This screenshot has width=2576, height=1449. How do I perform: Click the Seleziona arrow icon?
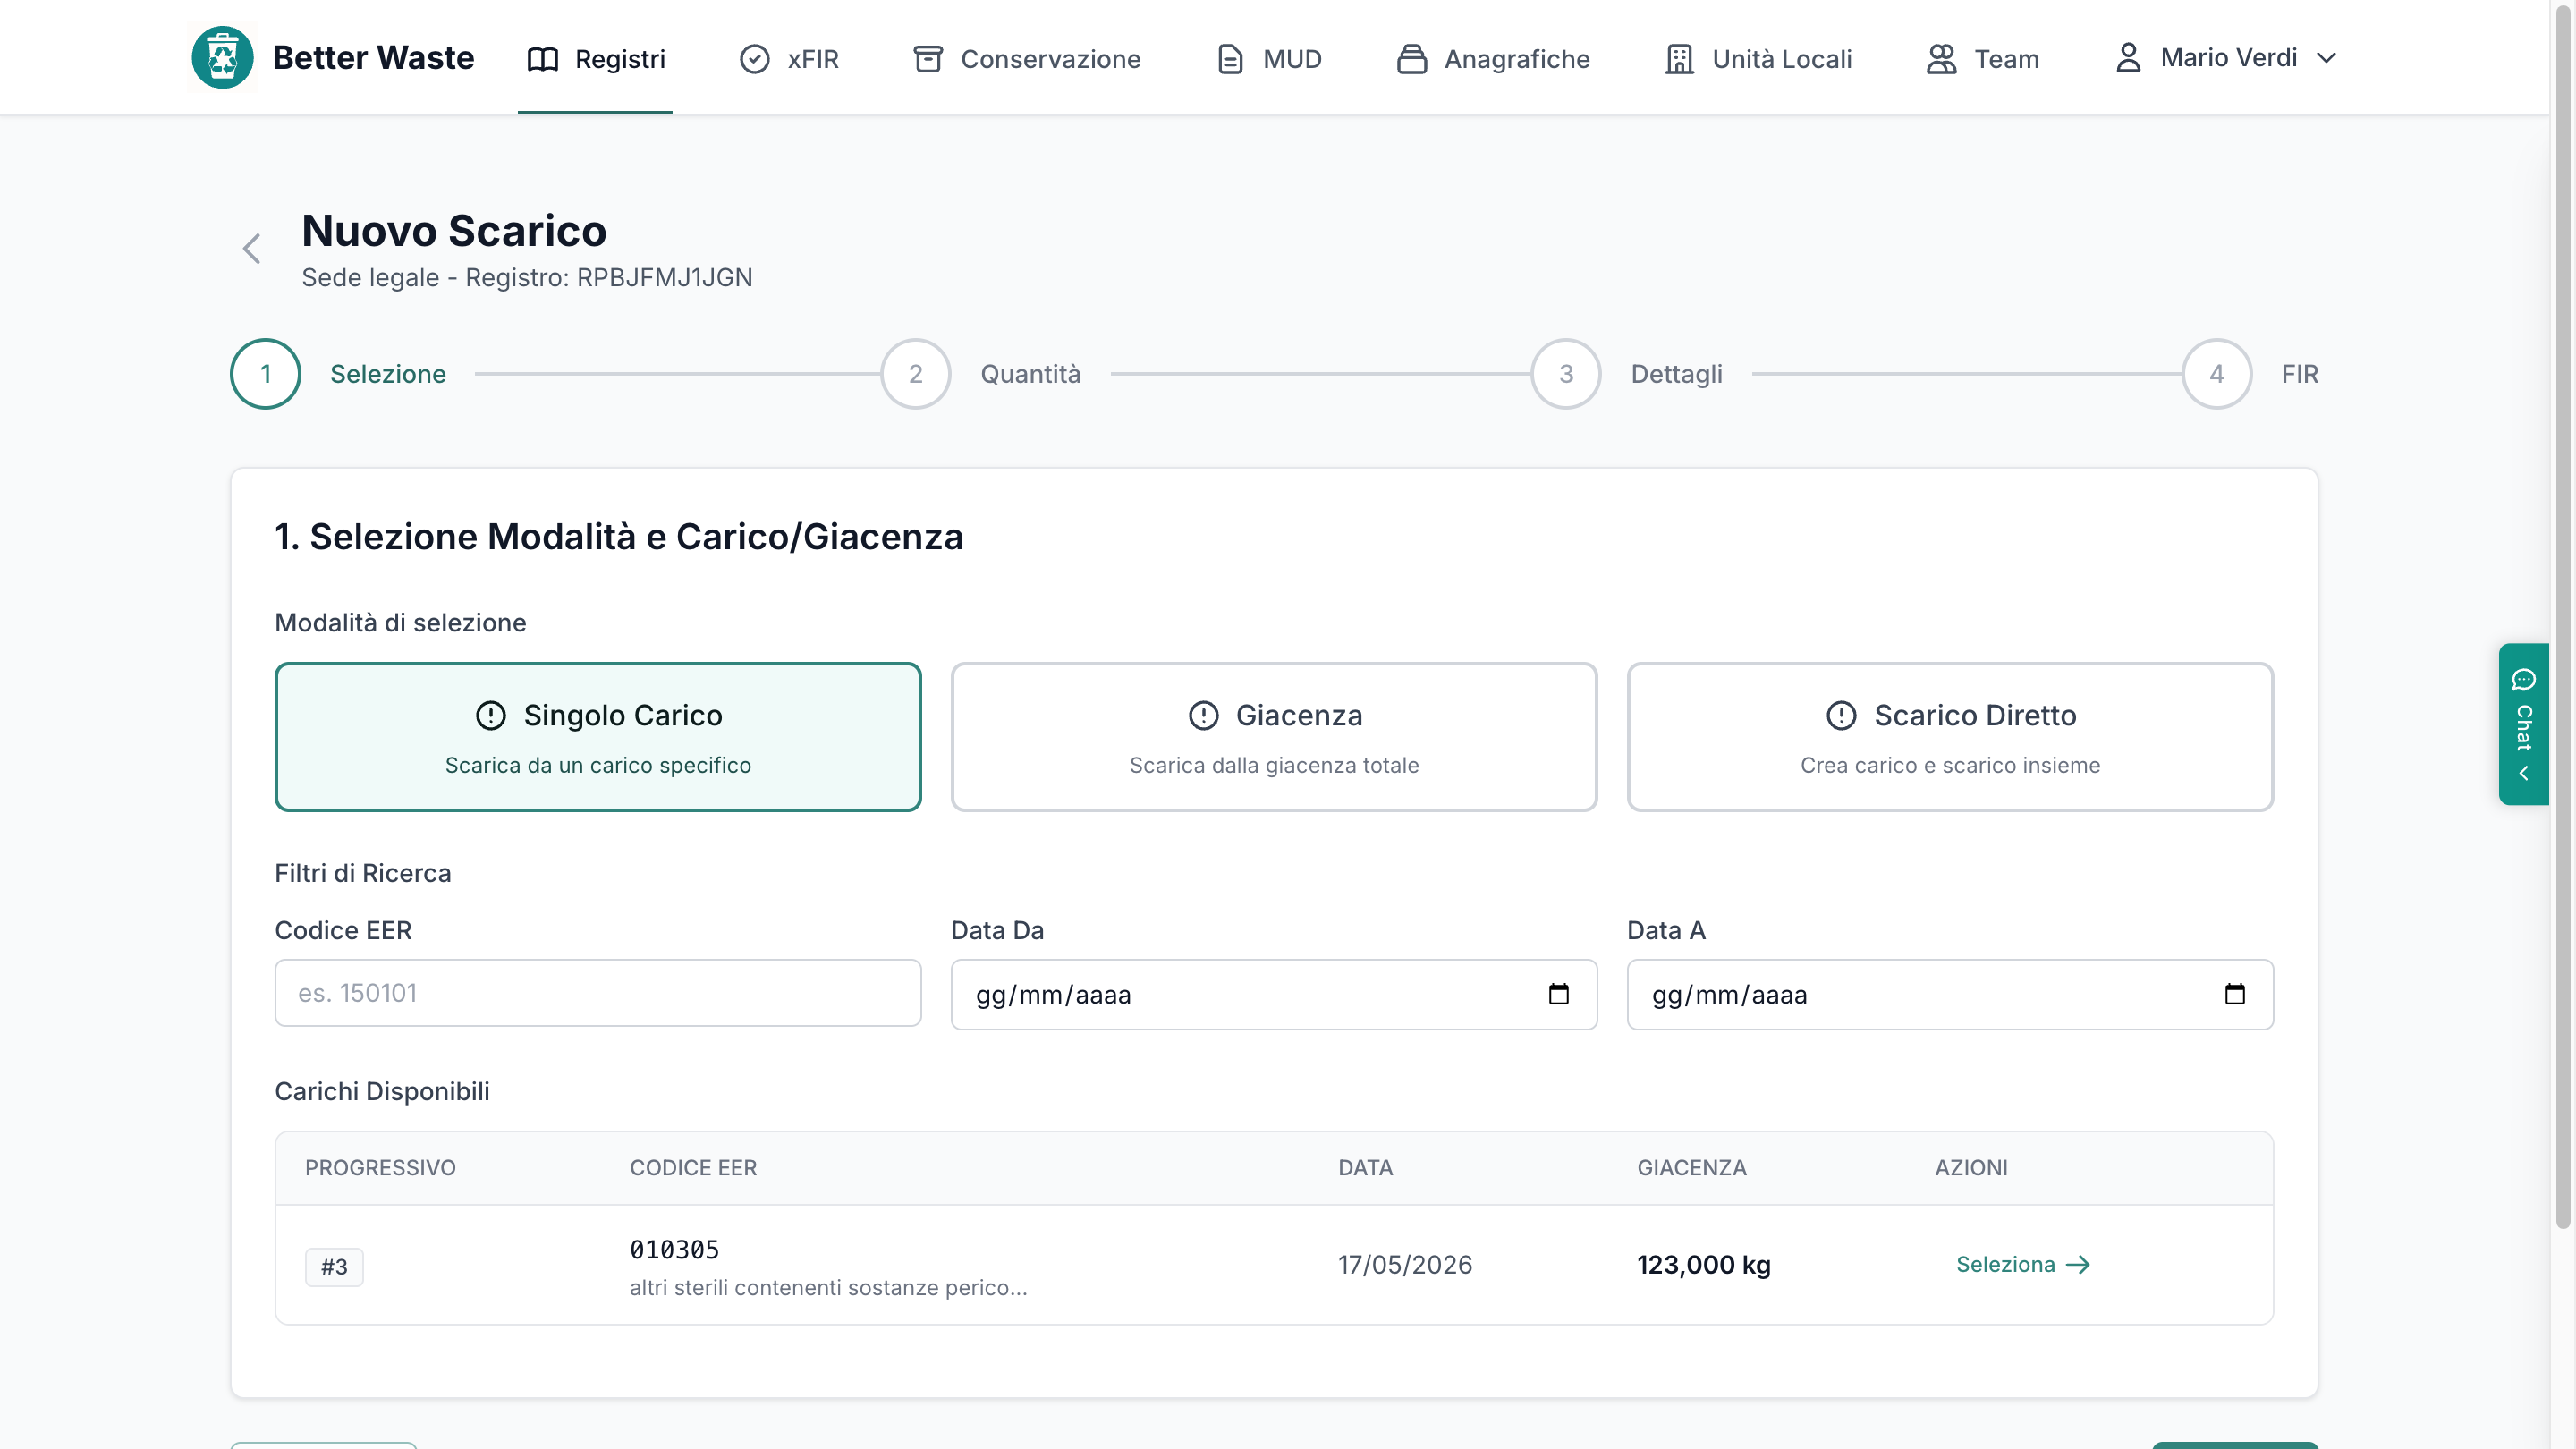pyautogui.click(x=2078, y=1265)
